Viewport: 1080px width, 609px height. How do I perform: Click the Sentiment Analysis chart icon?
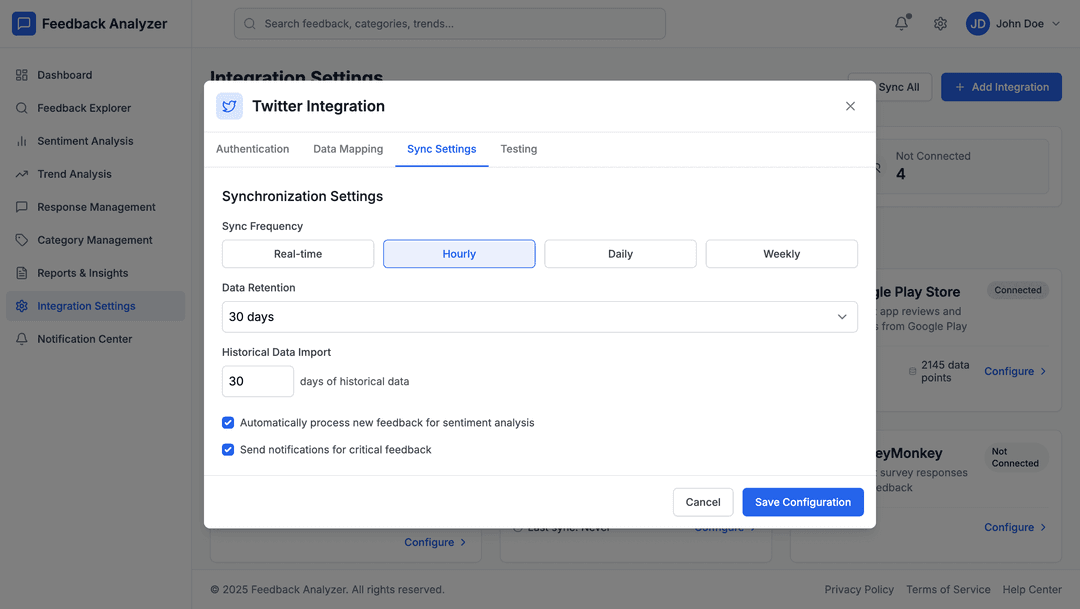tap(22, 141)
